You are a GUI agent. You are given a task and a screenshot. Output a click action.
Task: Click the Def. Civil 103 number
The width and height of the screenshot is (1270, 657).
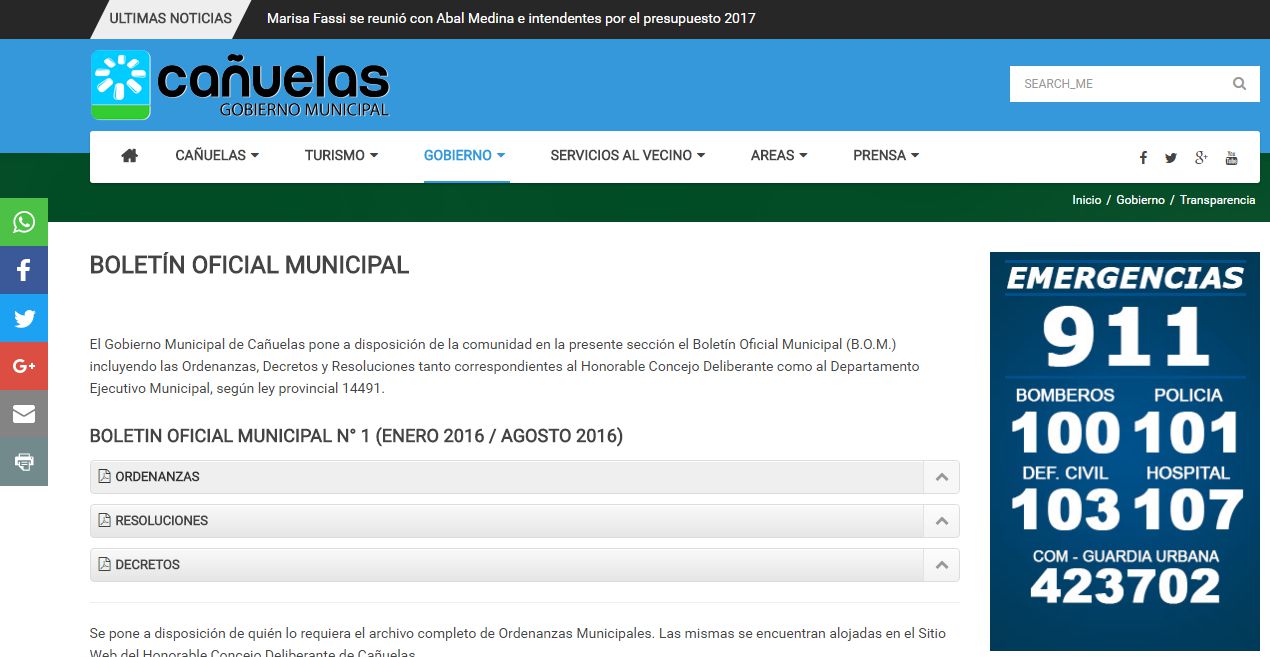pos(1065,510)
